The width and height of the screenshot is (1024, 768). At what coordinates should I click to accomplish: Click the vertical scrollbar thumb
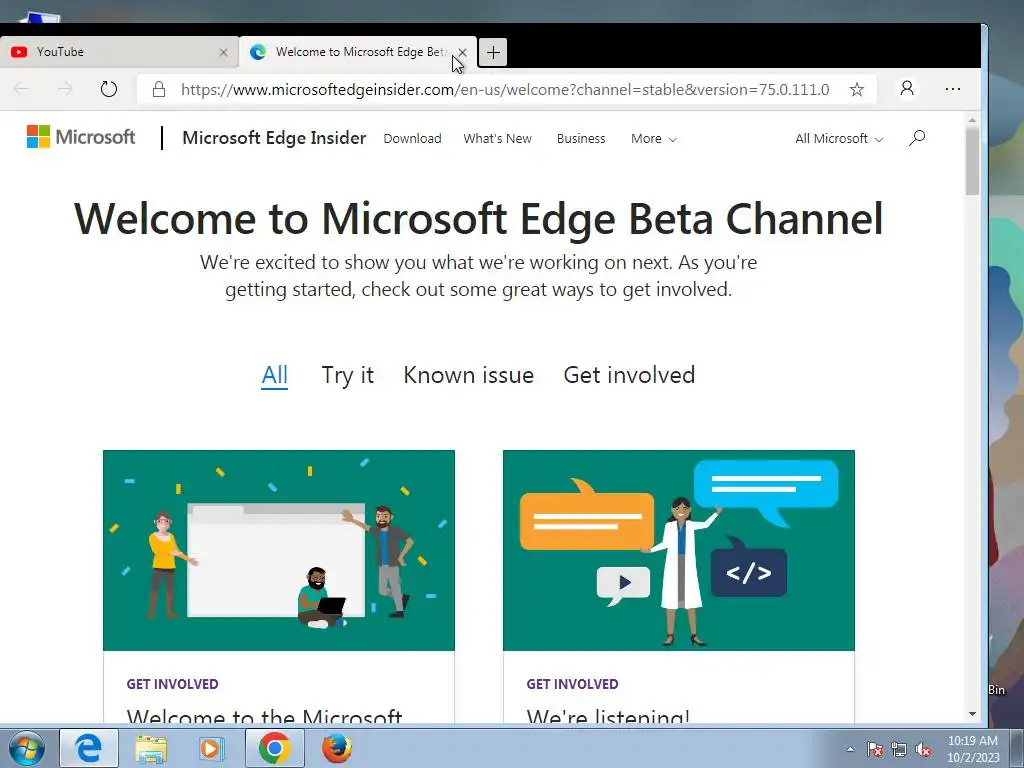click(x=972, y=161)
